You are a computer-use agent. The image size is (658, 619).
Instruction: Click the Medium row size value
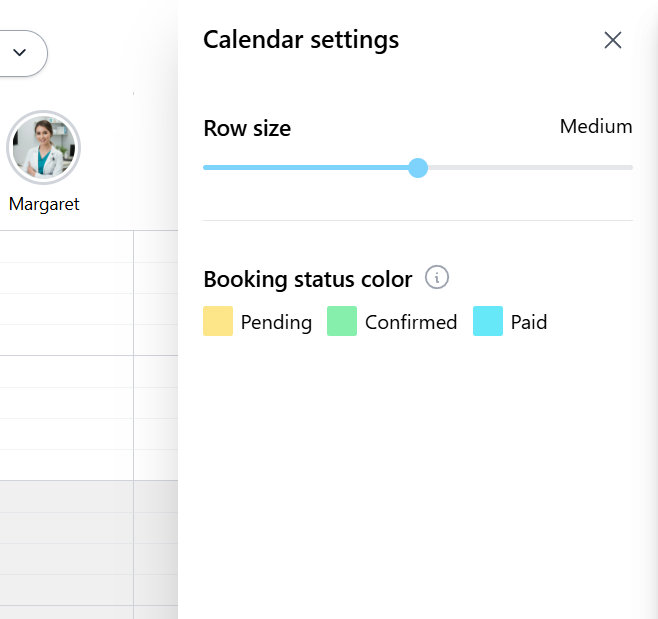(x=595, y=127)
